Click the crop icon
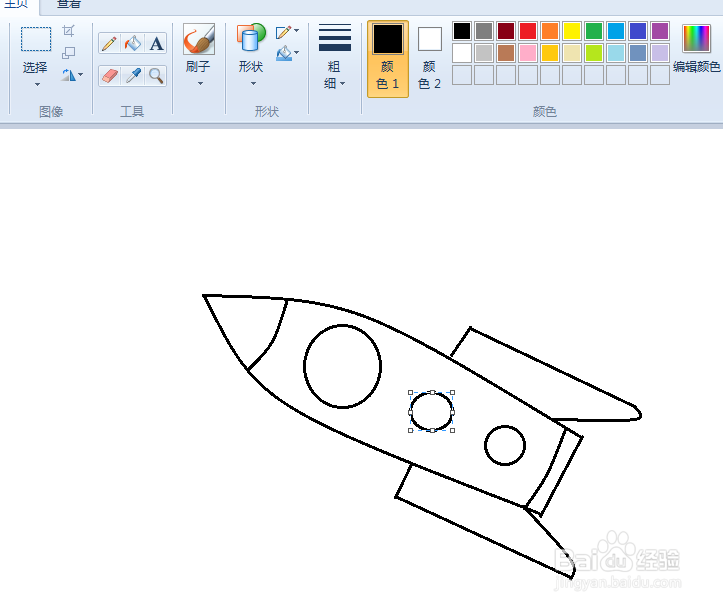 coord(68,31)
